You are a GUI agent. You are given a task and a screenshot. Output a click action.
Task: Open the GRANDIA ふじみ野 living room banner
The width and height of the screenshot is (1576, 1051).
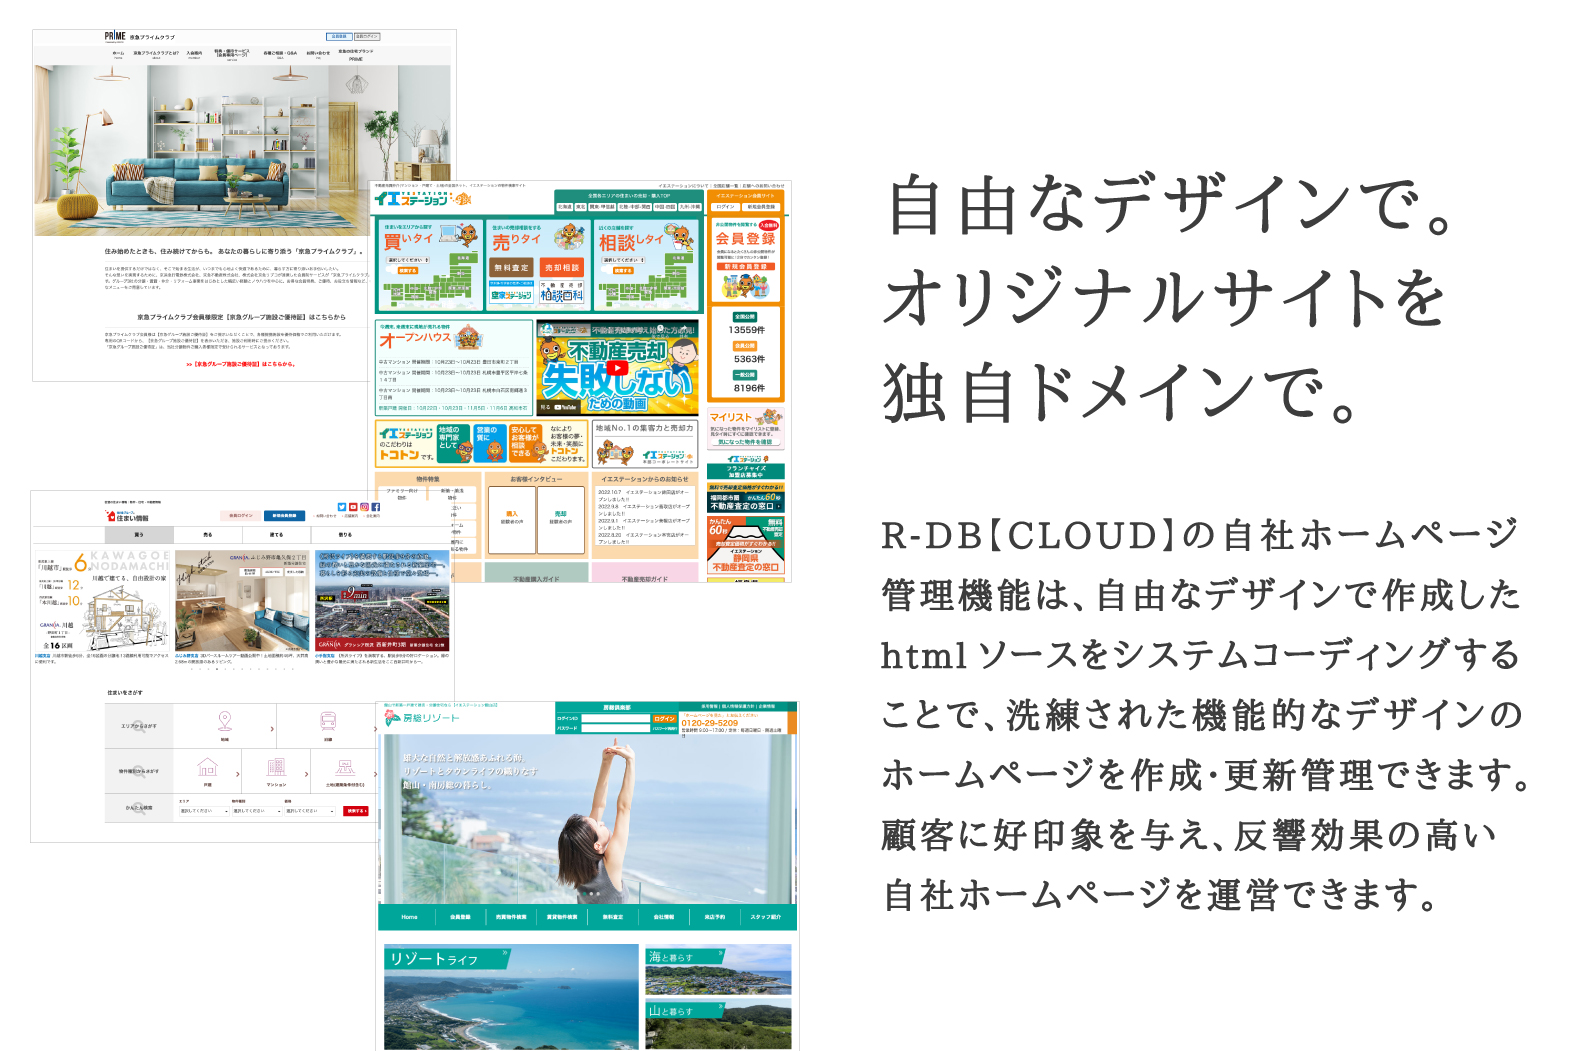pos(242,601)
